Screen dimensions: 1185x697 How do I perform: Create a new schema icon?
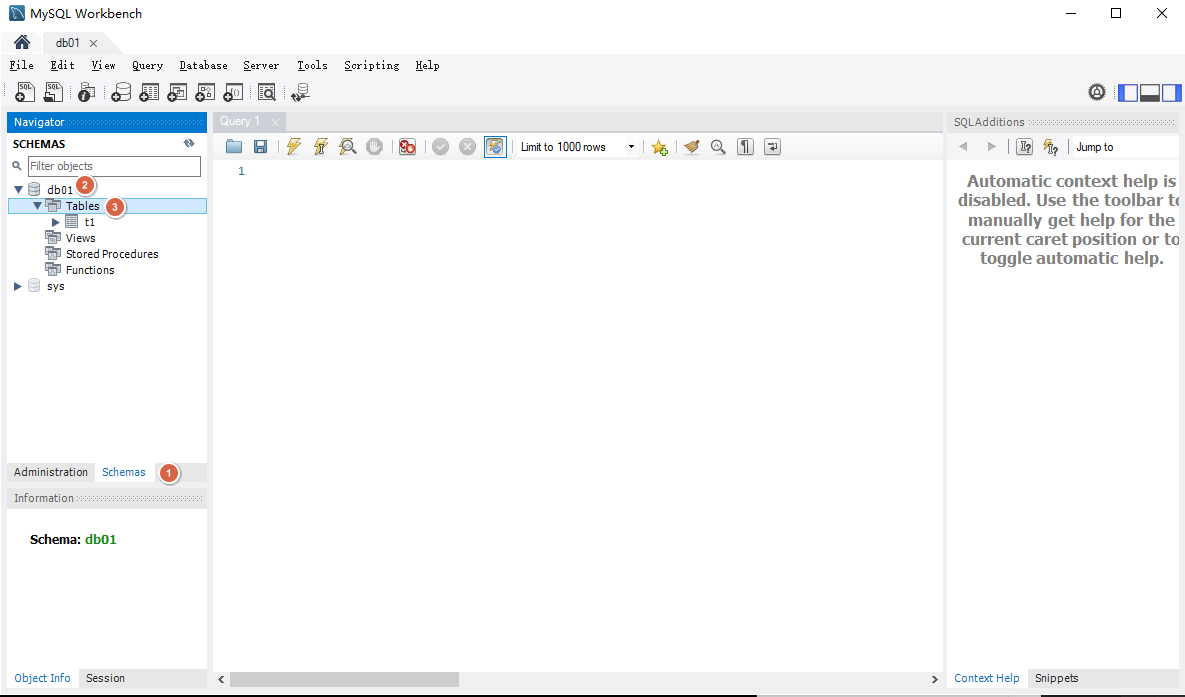pyautogui.click(x=121, y=92)
